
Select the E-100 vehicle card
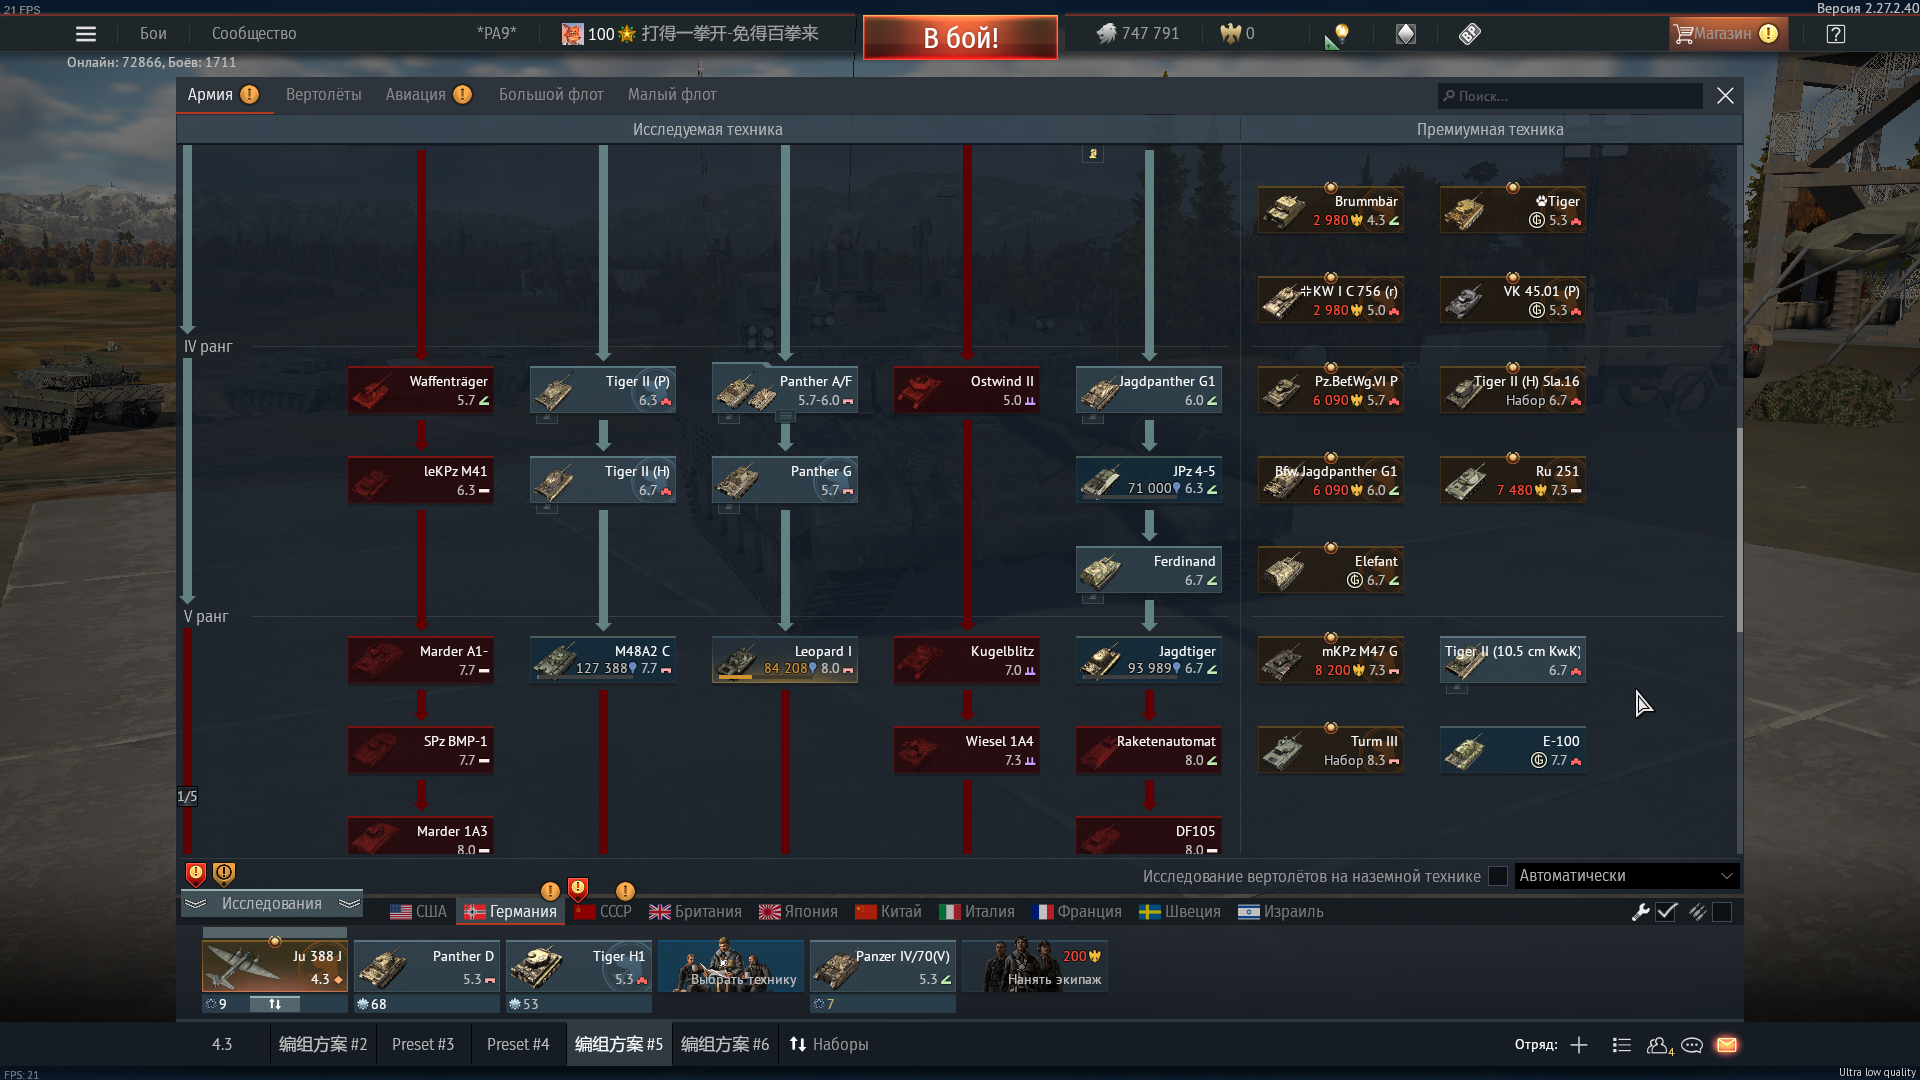[1513, 750]
